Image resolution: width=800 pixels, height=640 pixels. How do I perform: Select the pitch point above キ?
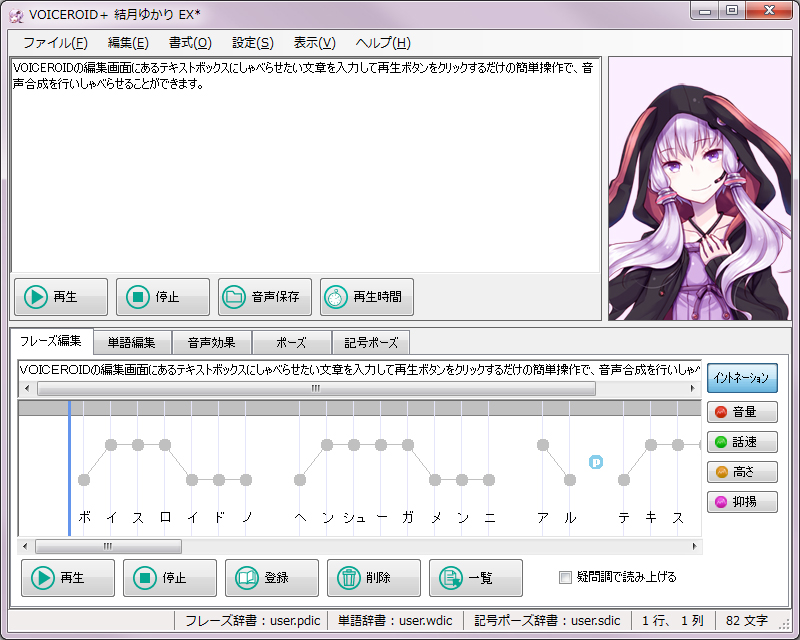coord(651,445)
